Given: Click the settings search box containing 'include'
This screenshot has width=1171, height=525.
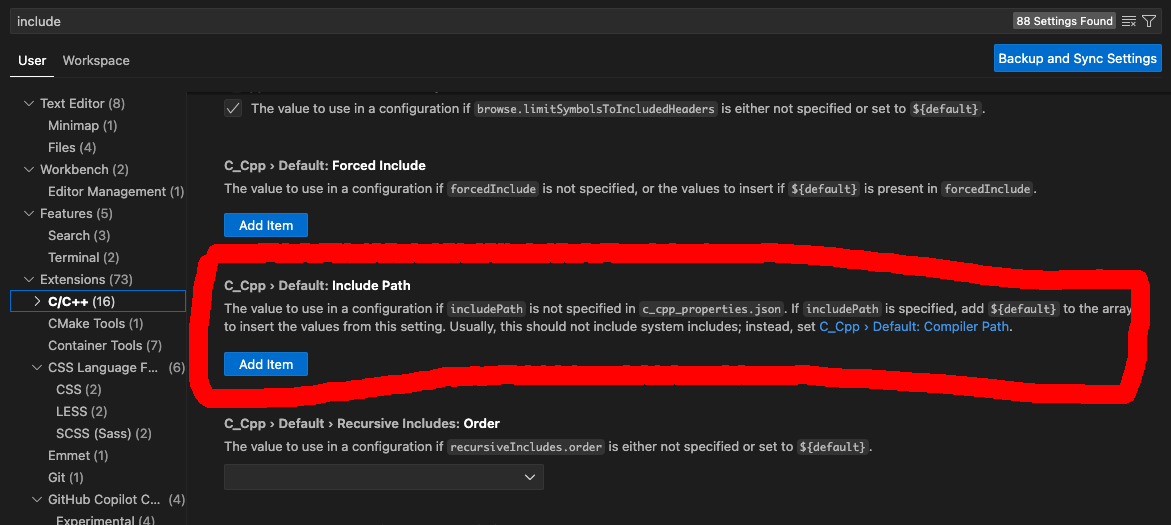Looking at the screenshot, I should click(x=586, y=22).
